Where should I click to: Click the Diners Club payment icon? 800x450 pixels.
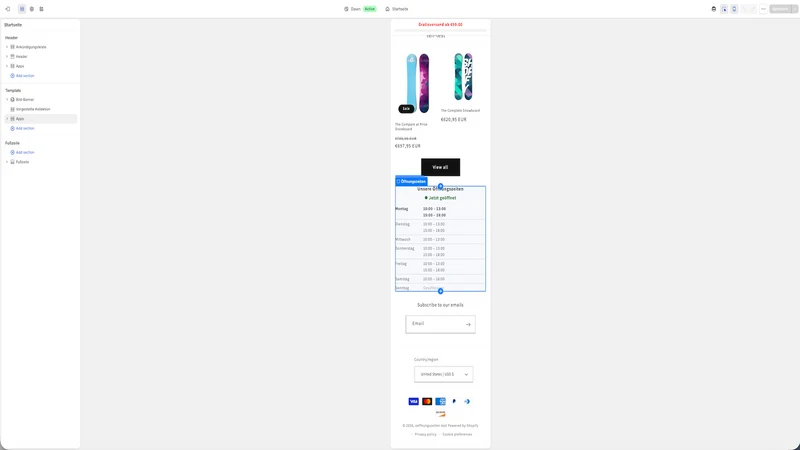(467, 402)
